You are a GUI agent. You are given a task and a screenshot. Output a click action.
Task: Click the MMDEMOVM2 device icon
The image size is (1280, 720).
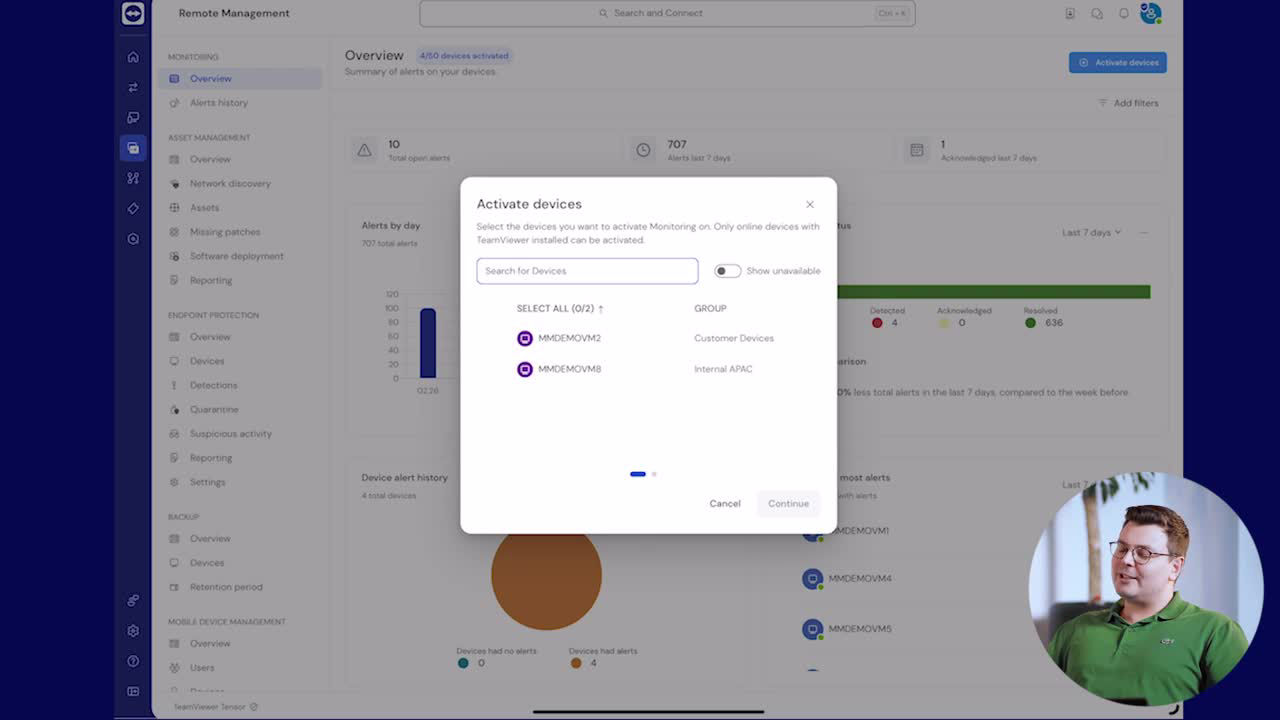(x=525, y=338)
